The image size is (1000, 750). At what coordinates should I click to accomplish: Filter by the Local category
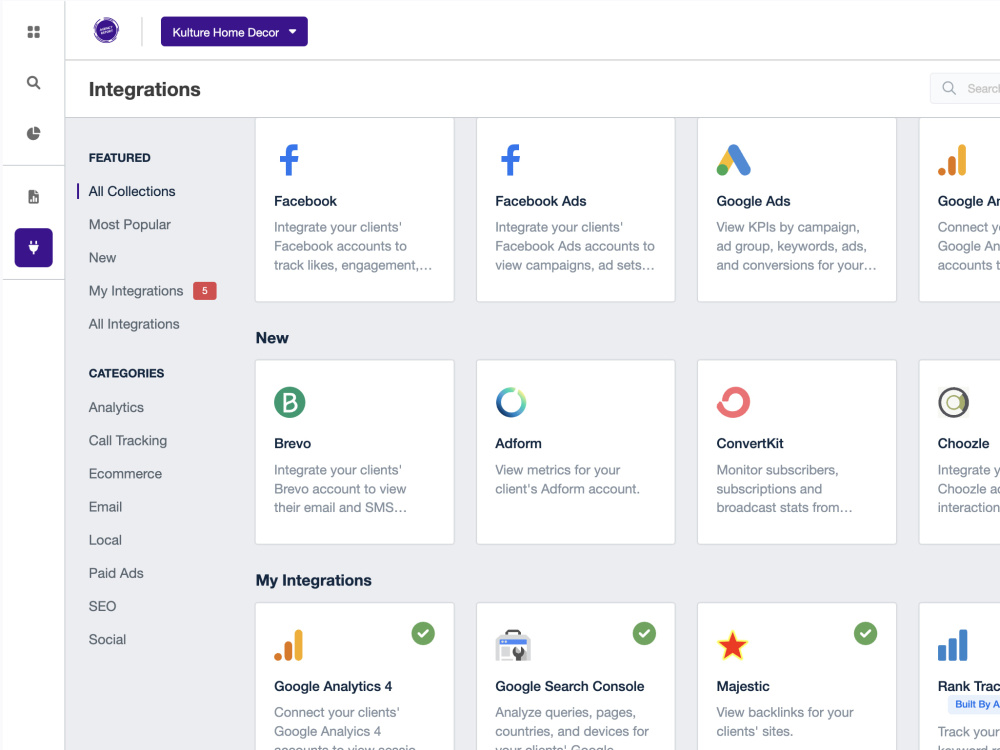tap(105, 540)
